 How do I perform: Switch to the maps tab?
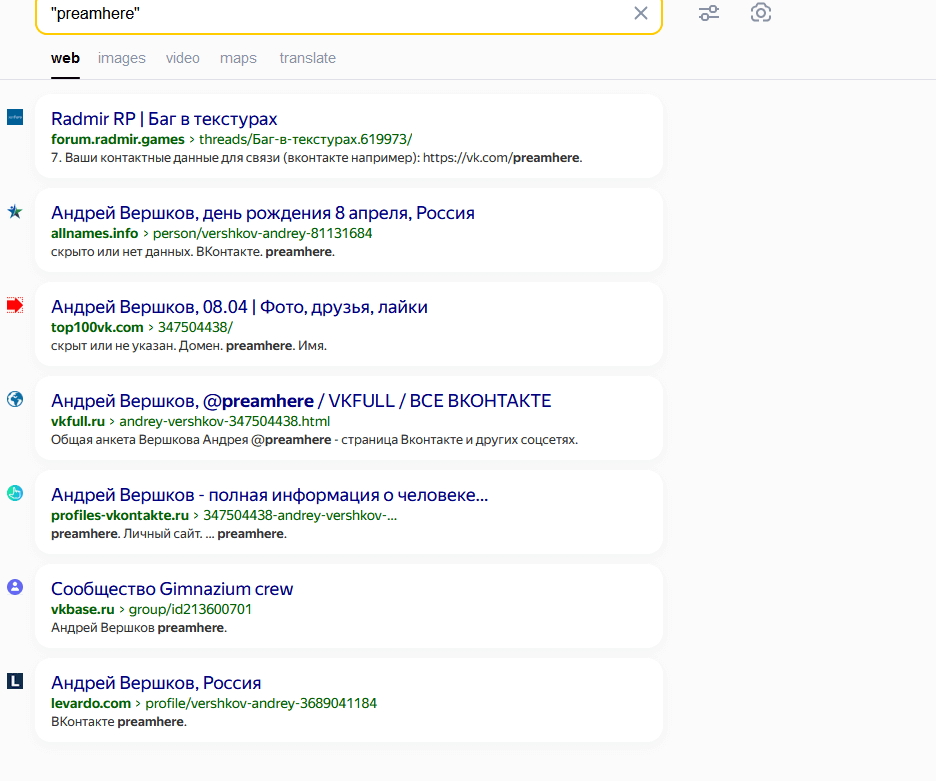coord(238,58)
